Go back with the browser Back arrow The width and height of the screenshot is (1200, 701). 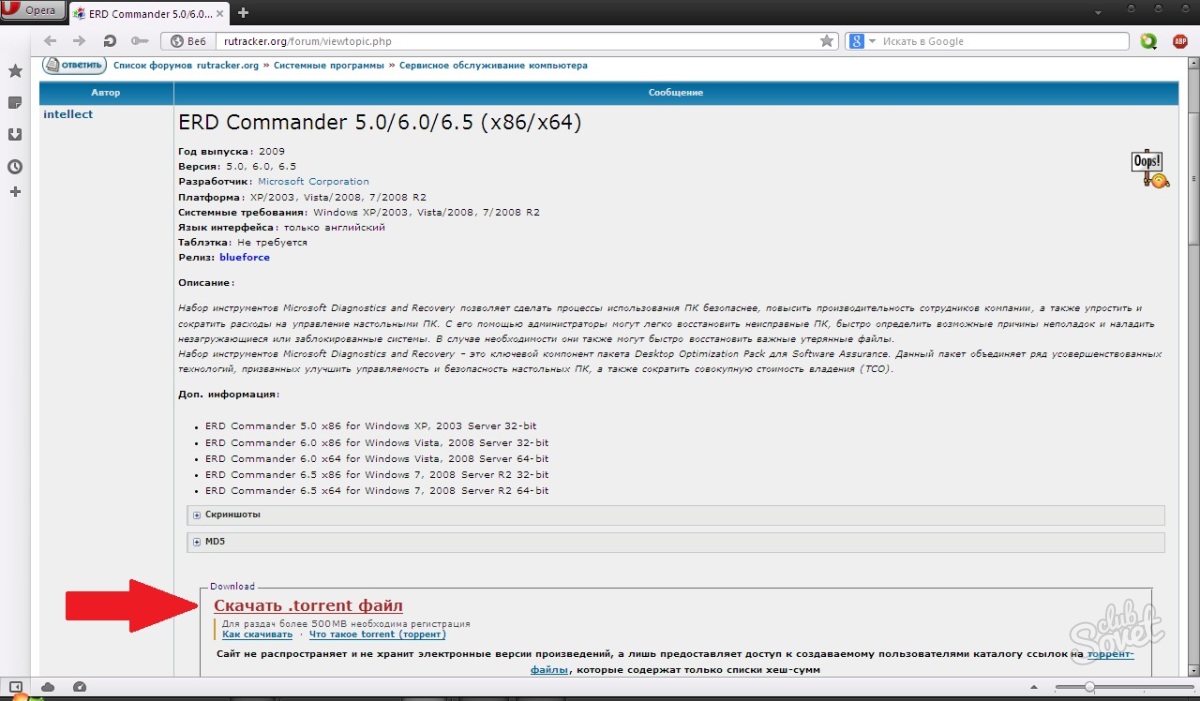coord(50,41)
